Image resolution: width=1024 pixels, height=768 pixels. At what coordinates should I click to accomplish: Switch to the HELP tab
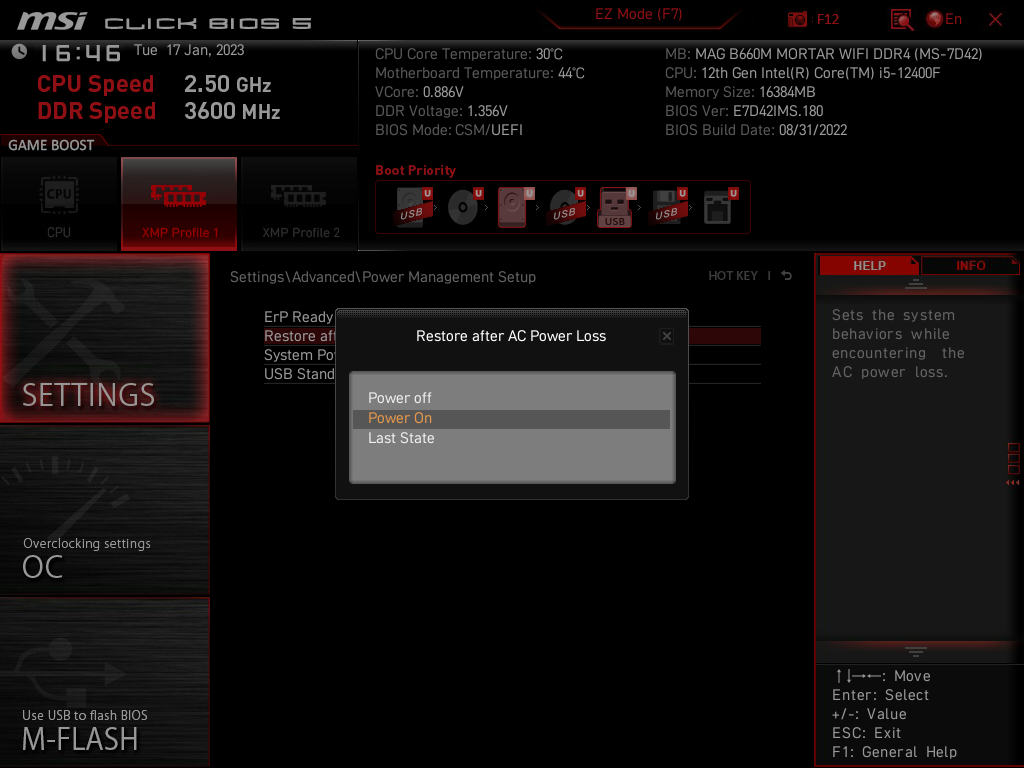point(869,266)
